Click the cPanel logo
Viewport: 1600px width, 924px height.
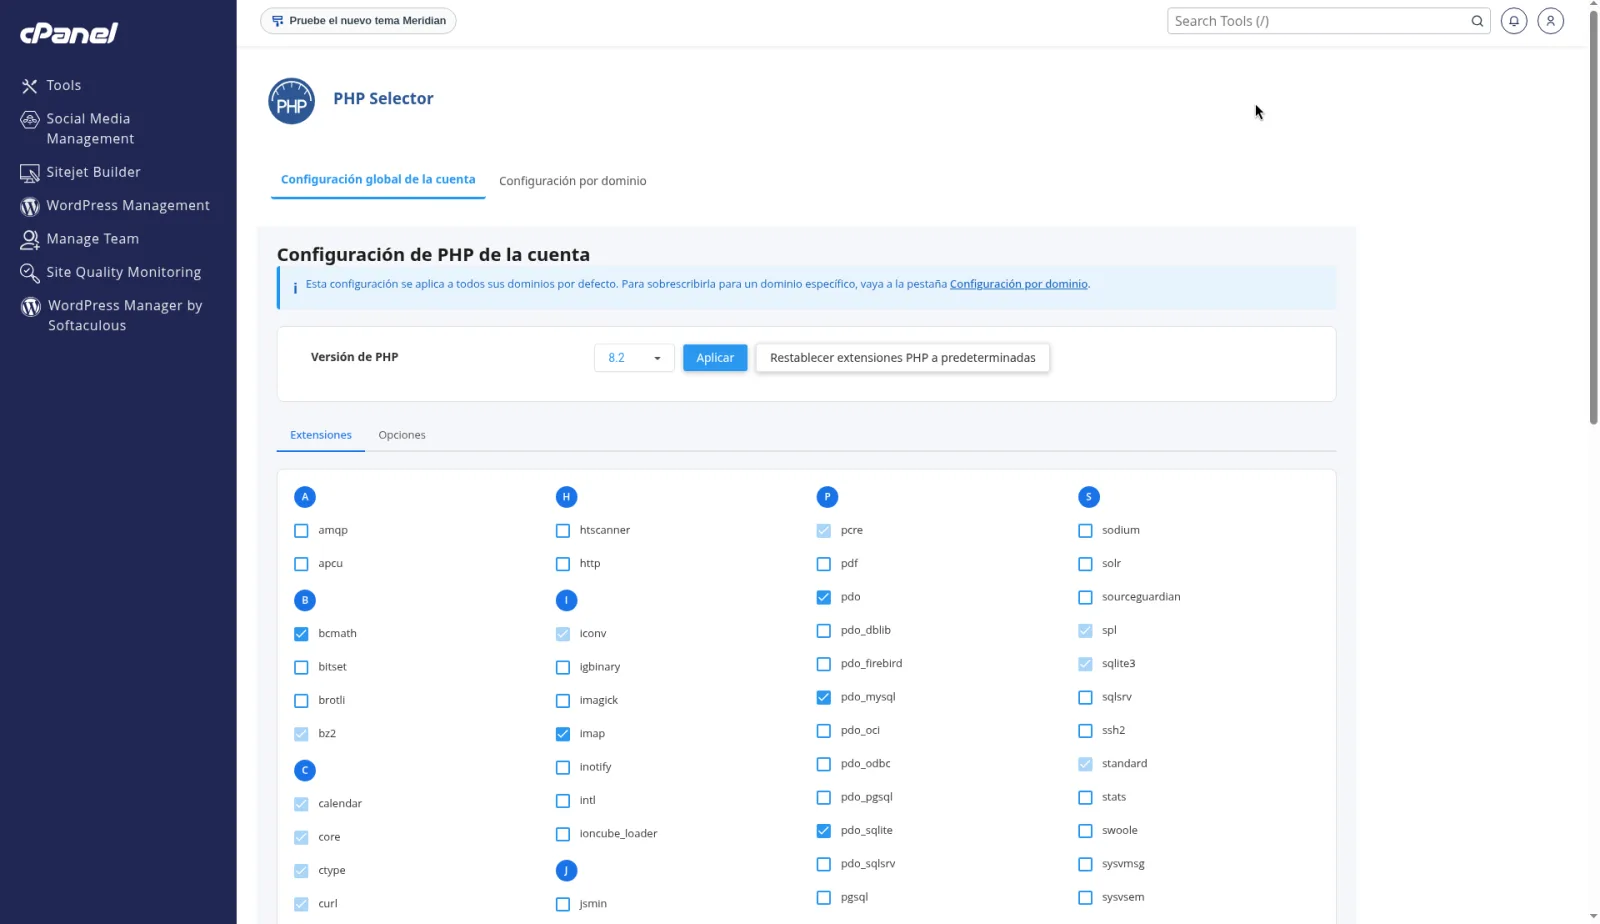69,33
